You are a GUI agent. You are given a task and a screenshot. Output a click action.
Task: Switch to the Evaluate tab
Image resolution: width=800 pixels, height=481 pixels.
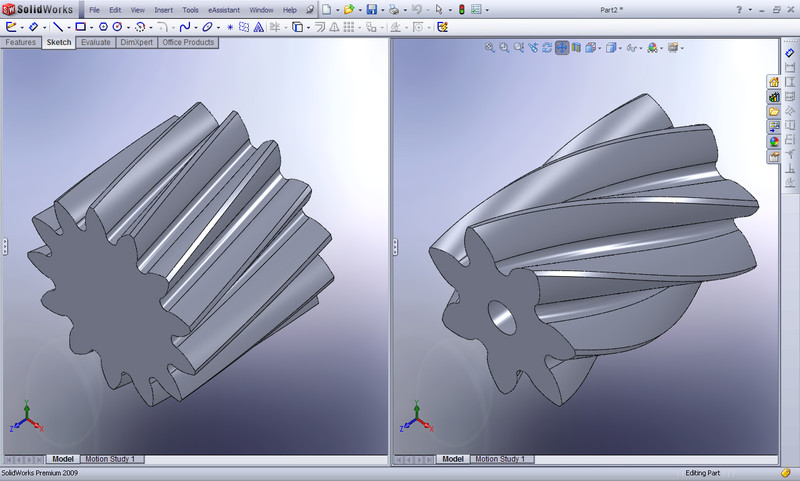96,43
